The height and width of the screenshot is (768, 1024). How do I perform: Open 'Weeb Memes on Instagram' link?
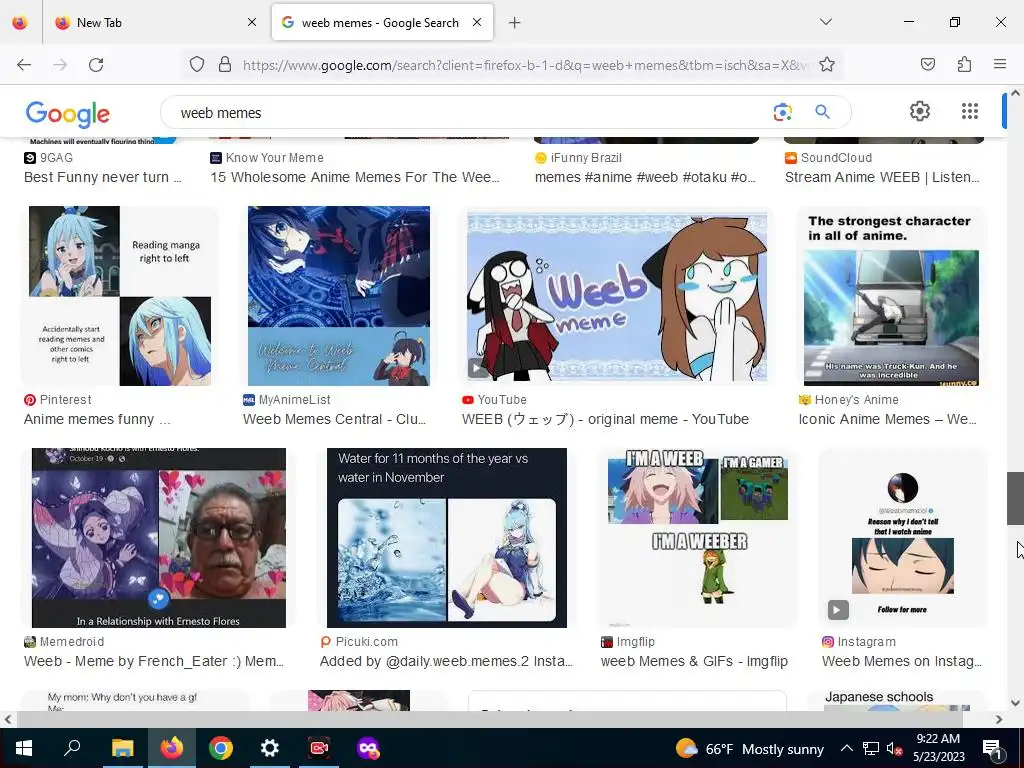[902, 661]
